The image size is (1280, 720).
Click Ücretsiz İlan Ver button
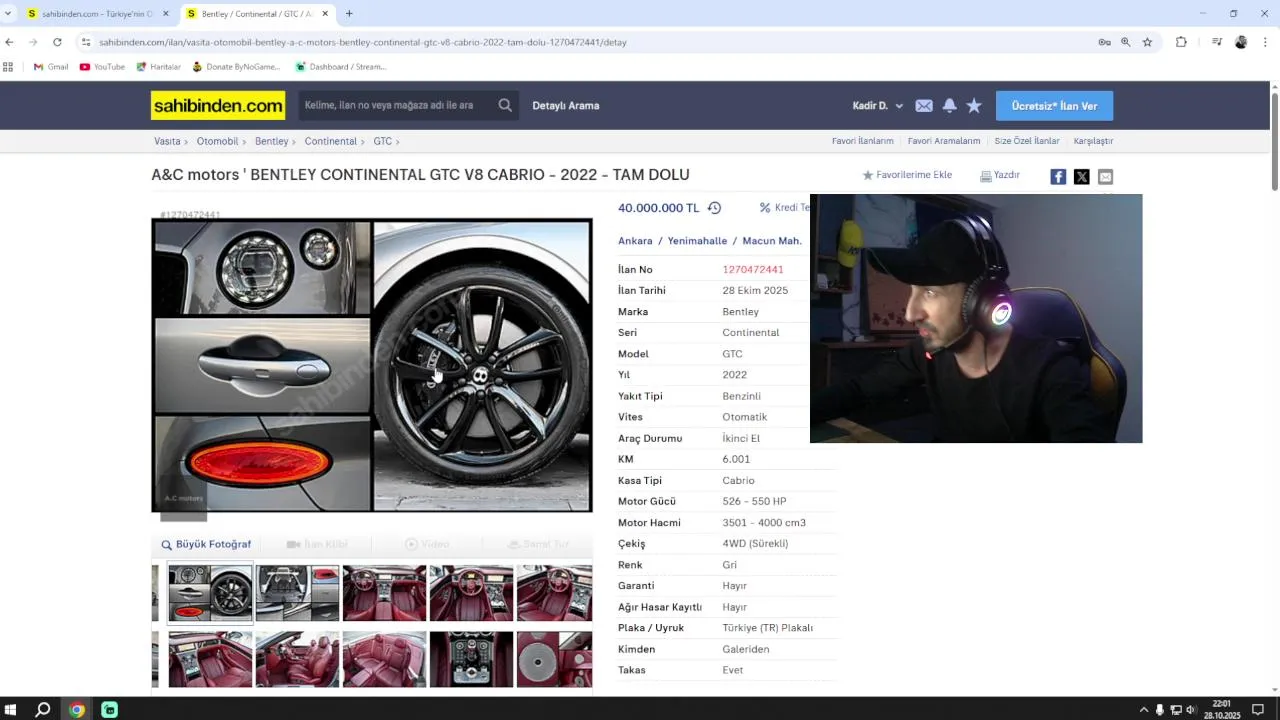point(1054,105)
